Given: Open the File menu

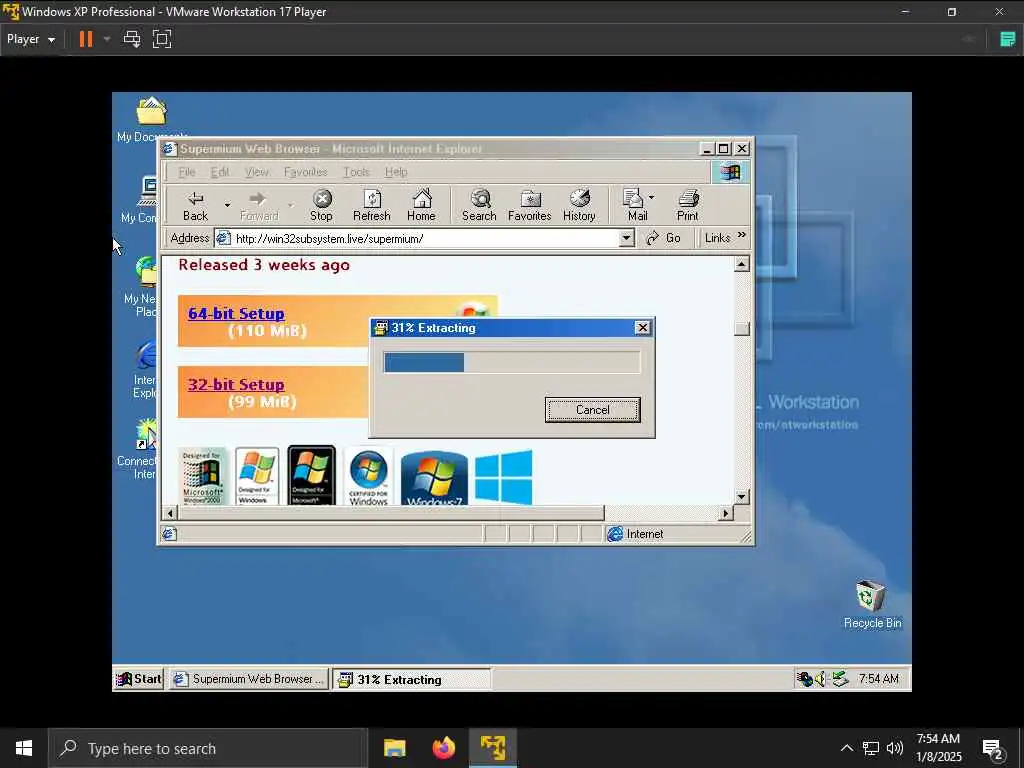Looking at the screenshot, I should pos(187,172).
